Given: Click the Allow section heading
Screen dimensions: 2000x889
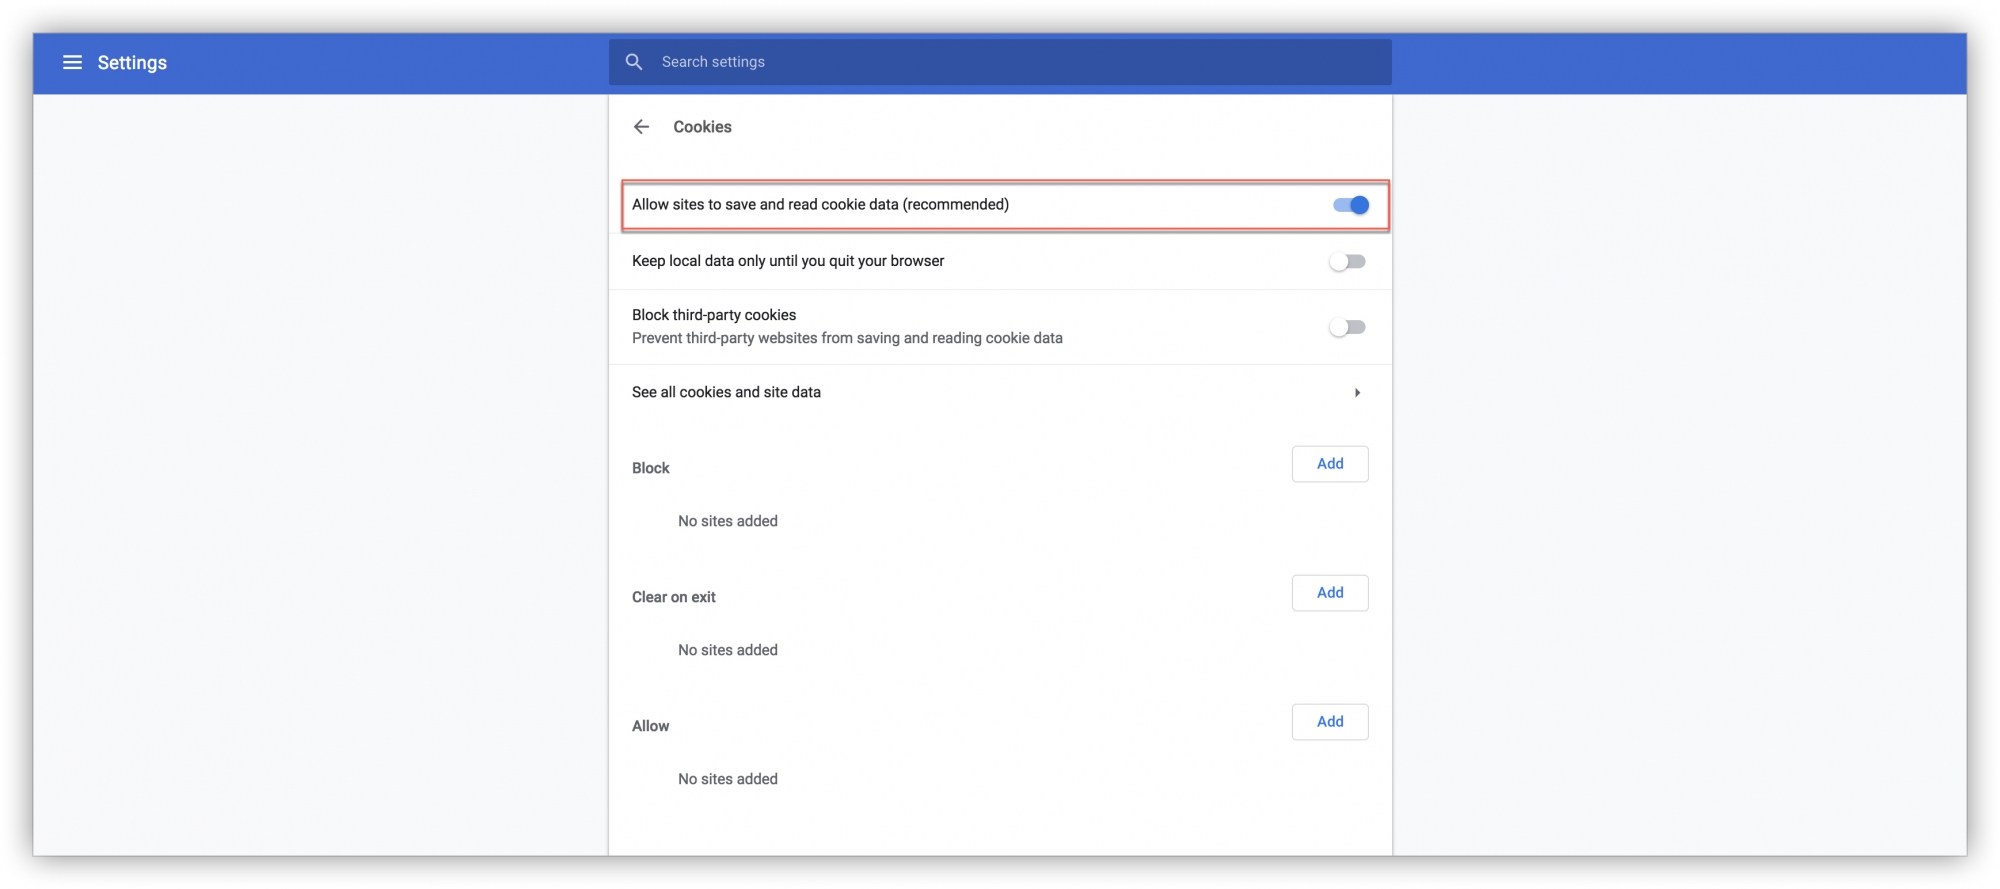Looking at the screenshot, I should (x=650, y=726).
